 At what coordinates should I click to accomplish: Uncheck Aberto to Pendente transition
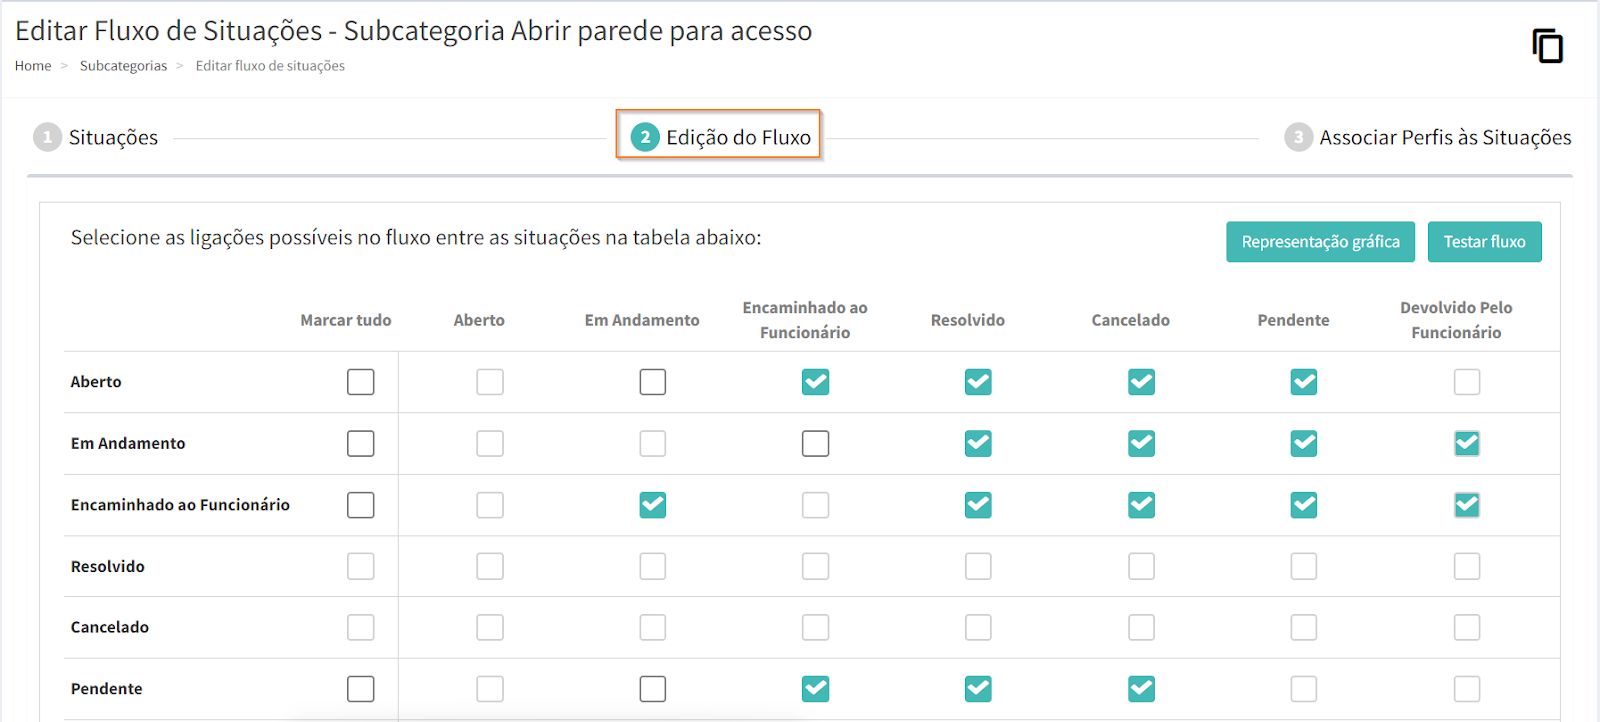[x=1304, y=382]
